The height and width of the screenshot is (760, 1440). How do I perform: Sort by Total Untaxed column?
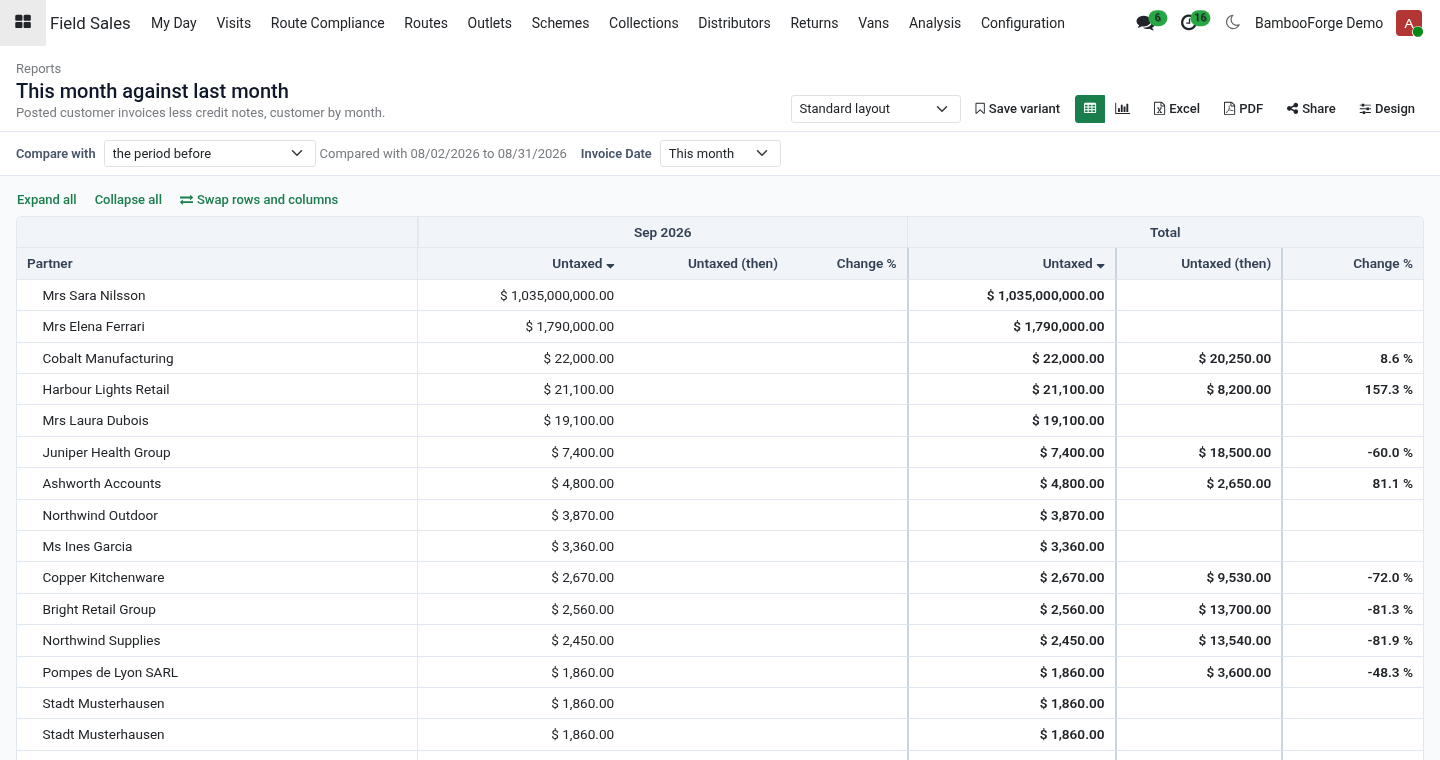(1073, 264)
